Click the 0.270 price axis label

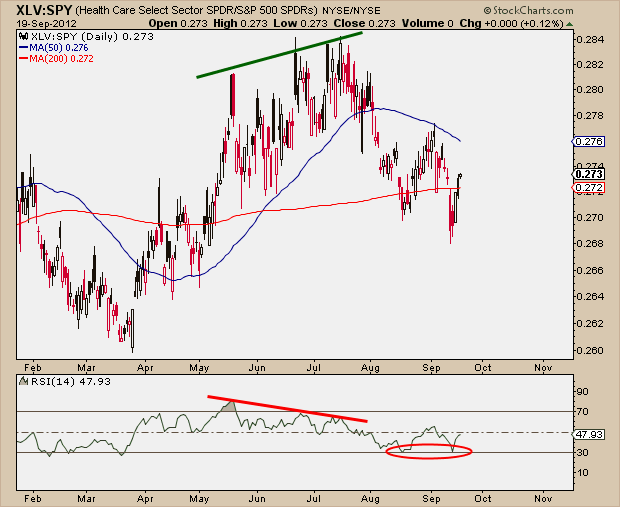click(590, 218)
